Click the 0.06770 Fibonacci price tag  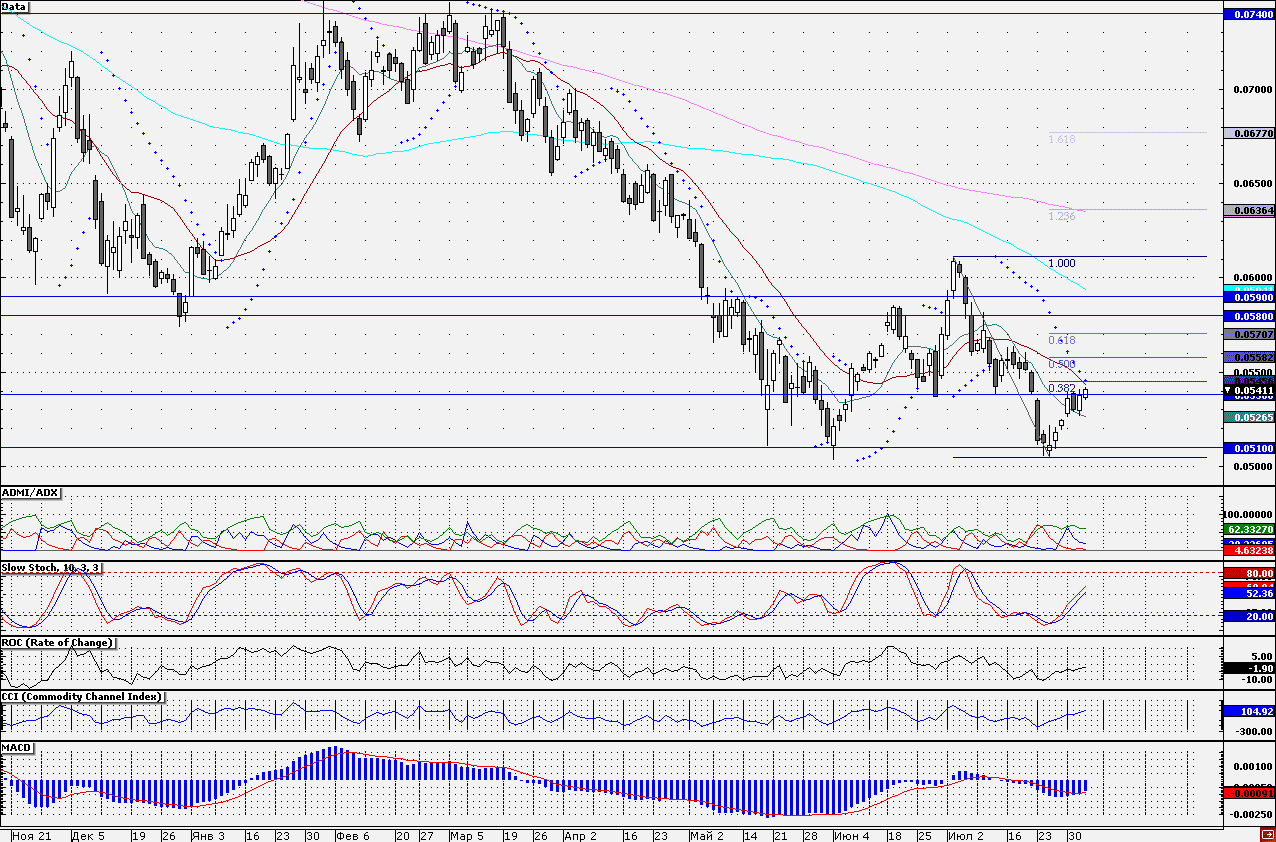(x=1248, y=132)
